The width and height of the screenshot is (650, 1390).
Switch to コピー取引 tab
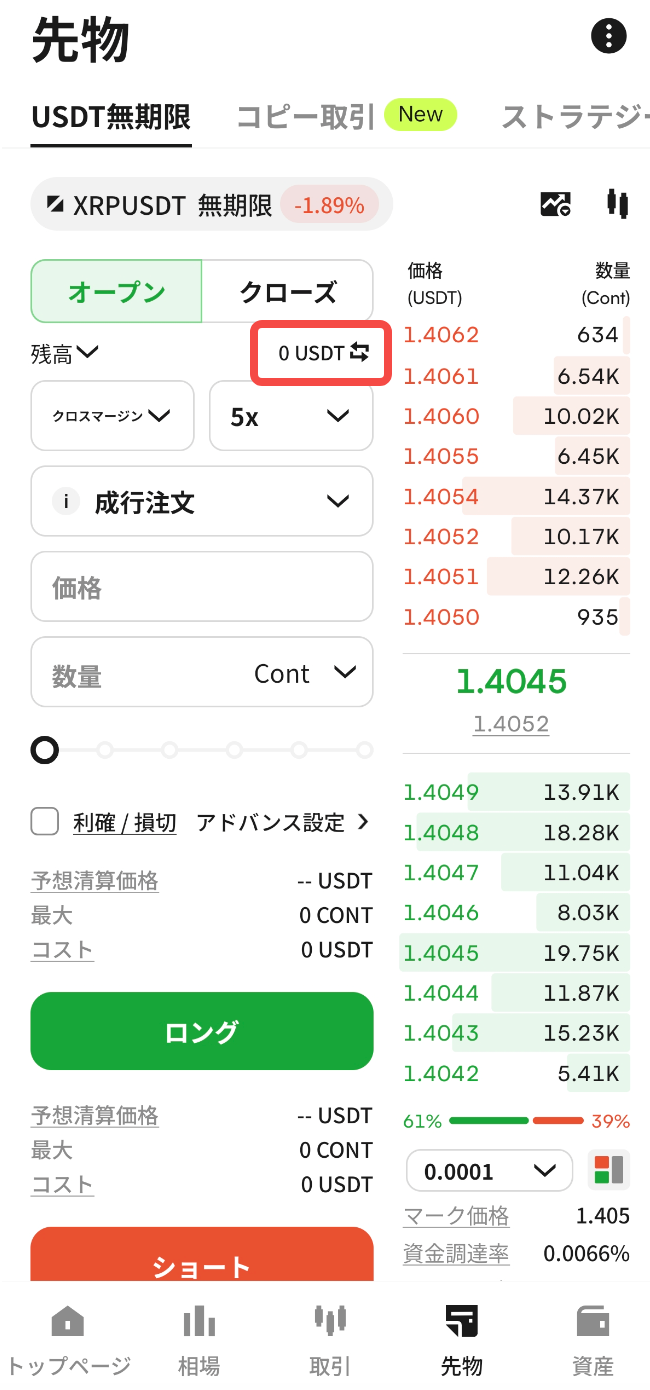point(305,117)
